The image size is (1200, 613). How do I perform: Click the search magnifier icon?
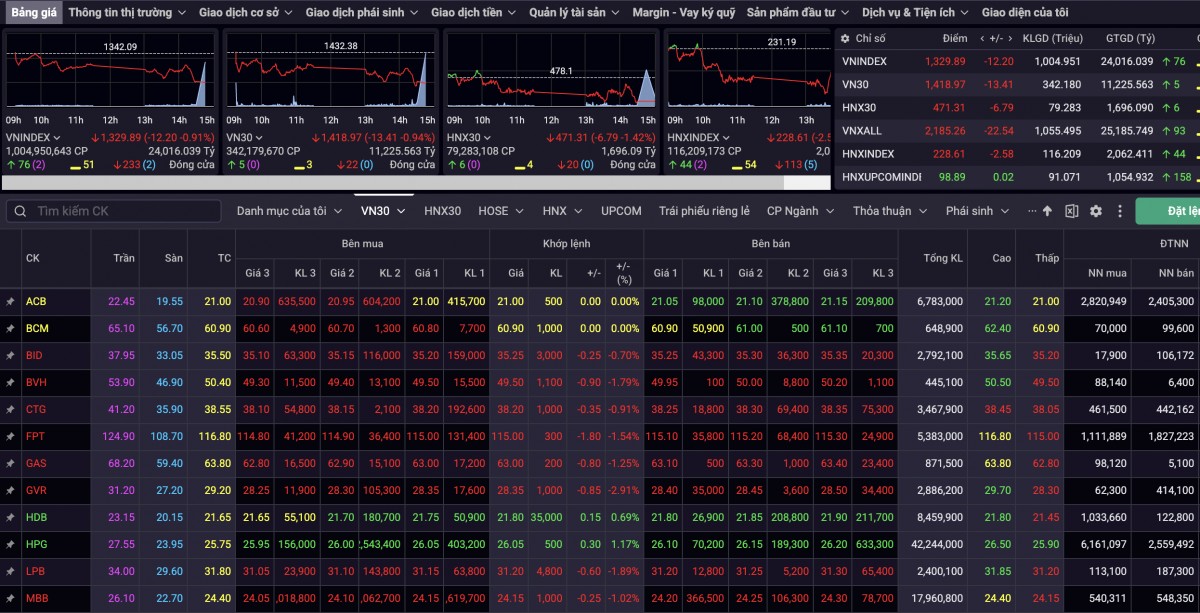(20, 211)
